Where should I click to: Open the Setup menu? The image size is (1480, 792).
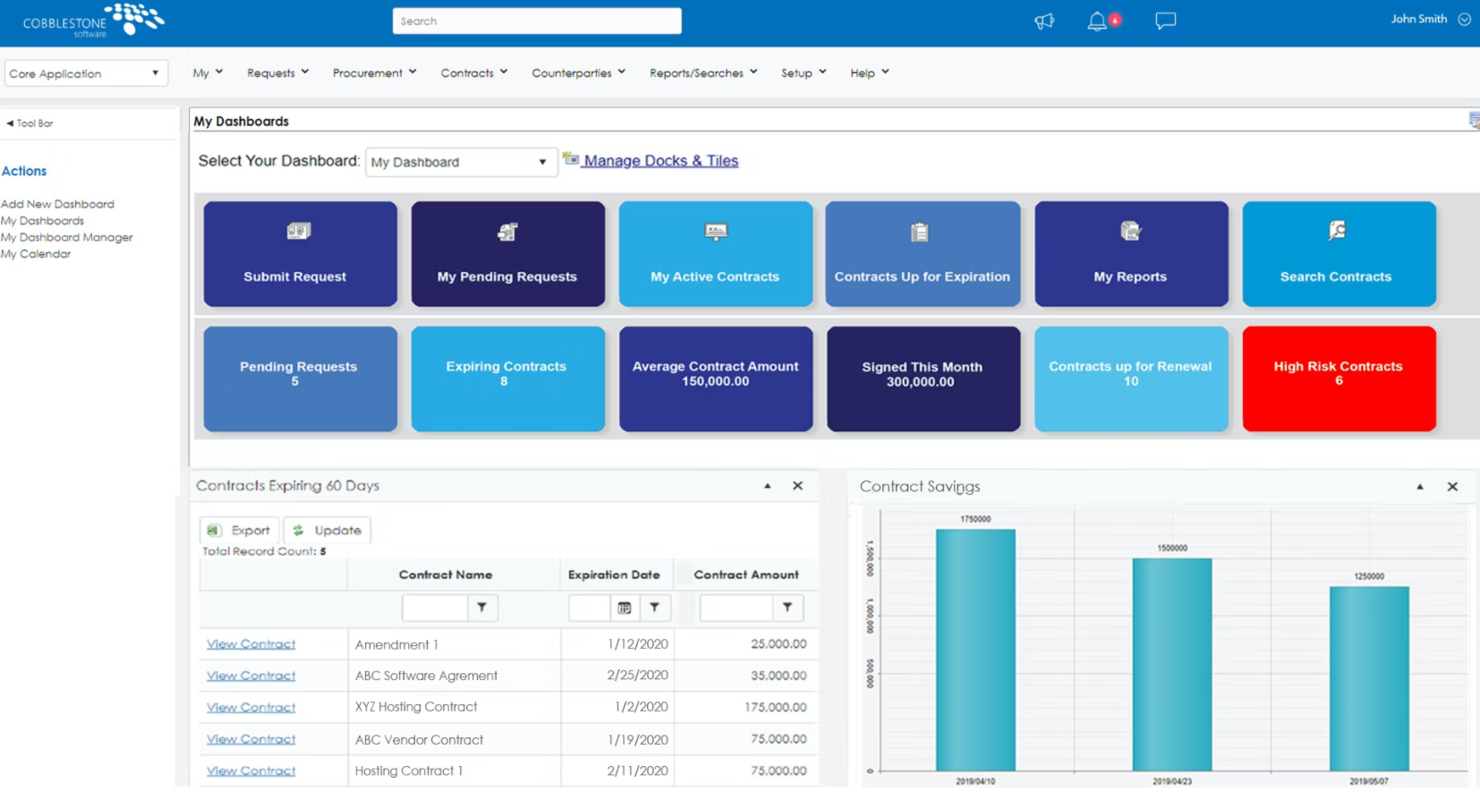tap(802, 72)
